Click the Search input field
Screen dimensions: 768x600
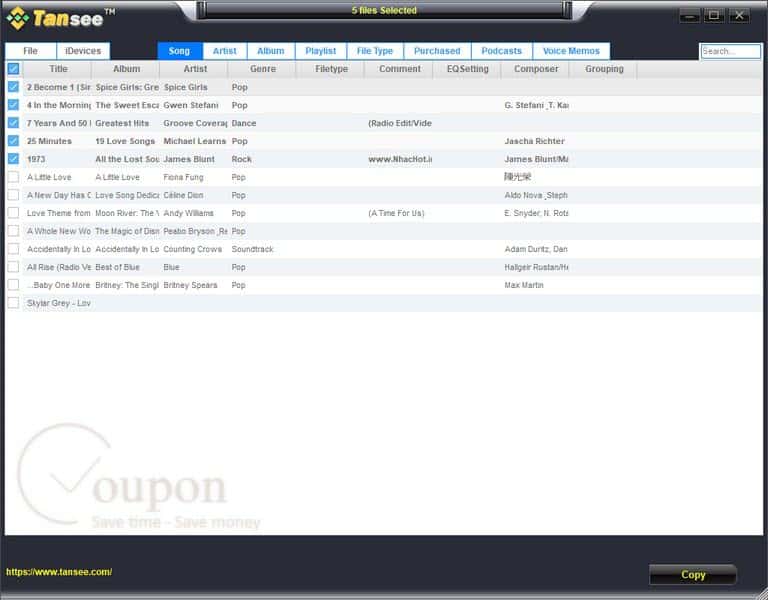[x=730, y=51]
